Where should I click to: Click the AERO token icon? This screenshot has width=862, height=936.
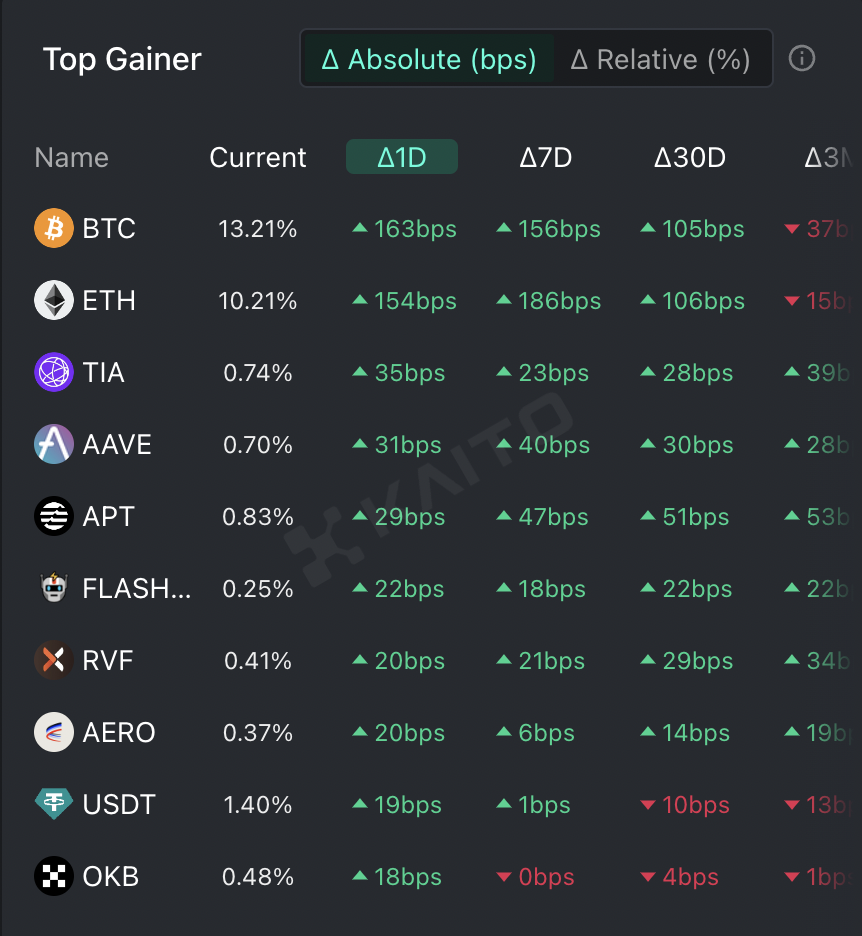pos(54,733)
